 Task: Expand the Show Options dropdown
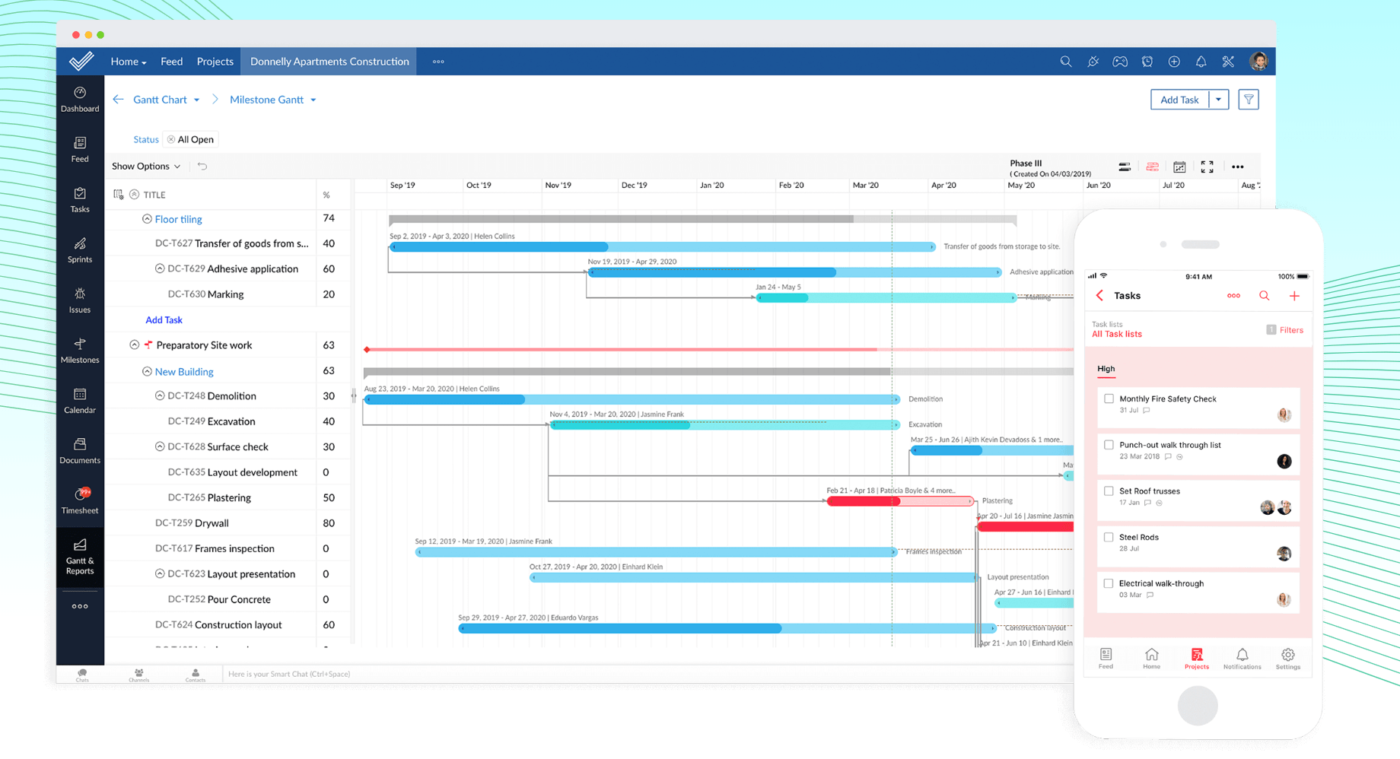(146, 167)
